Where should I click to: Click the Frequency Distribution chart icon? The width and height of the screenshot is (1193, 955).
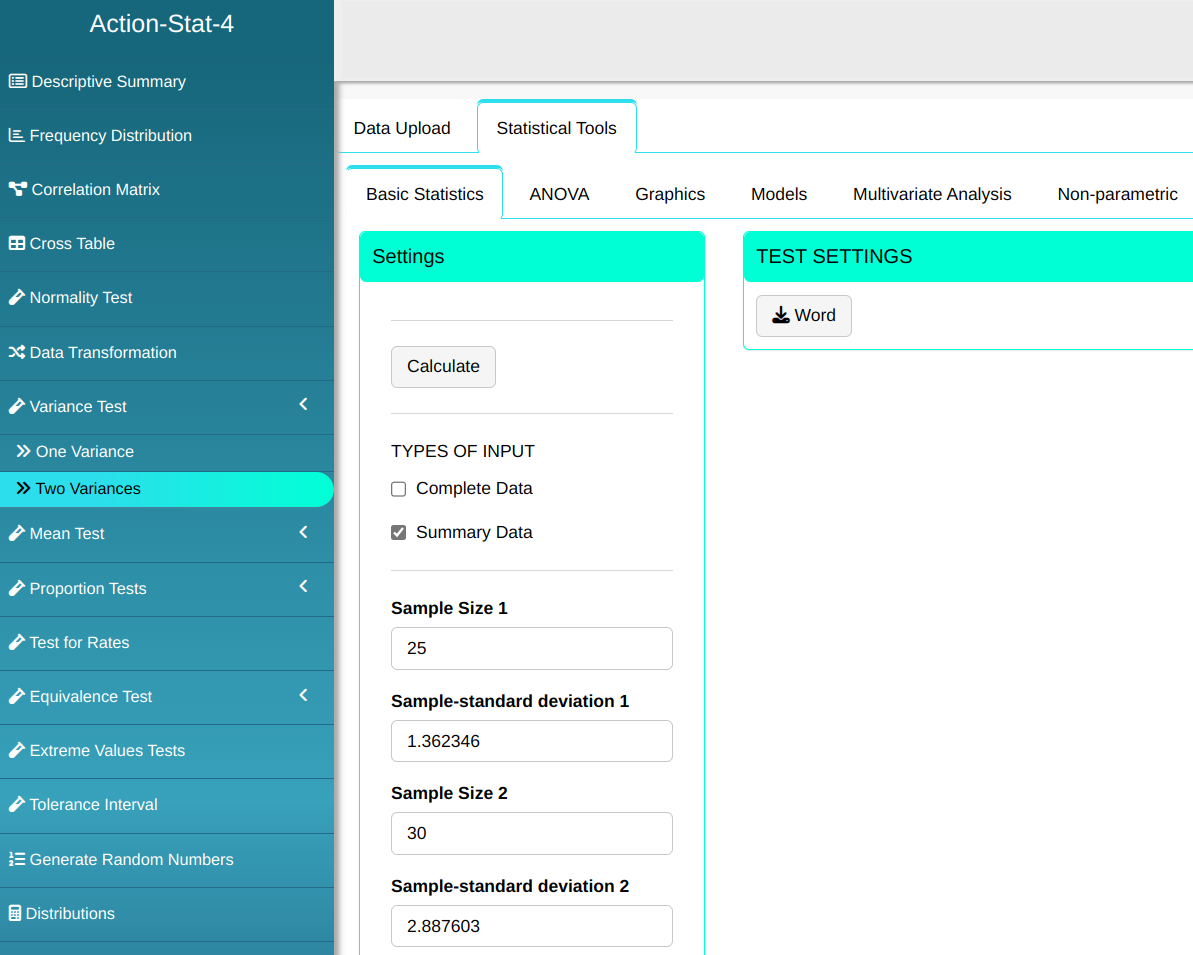click(x=16, y=136)
